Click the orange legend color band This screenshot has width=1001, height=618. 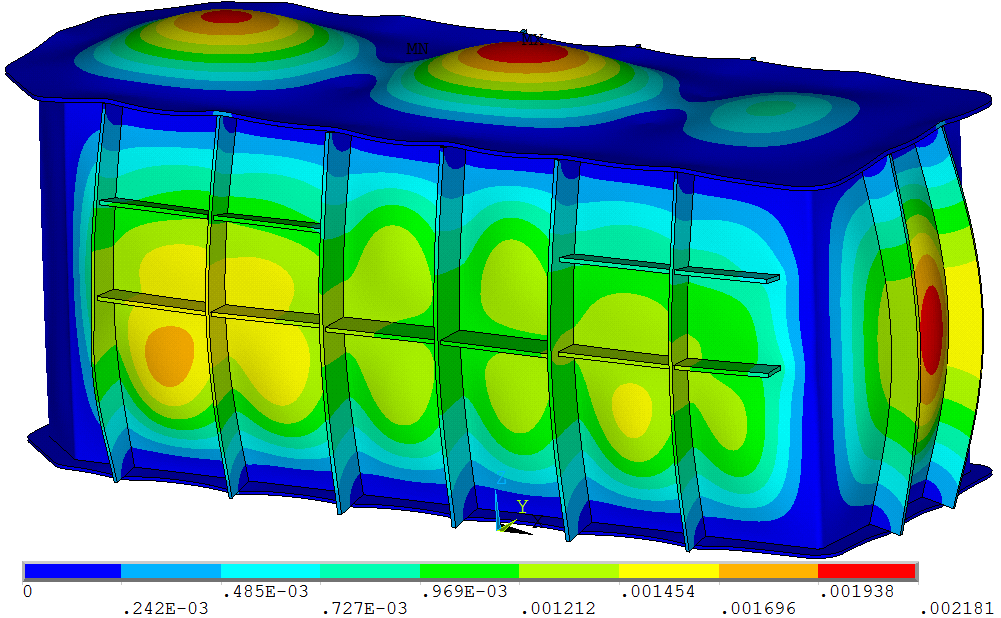click(769, 571)
